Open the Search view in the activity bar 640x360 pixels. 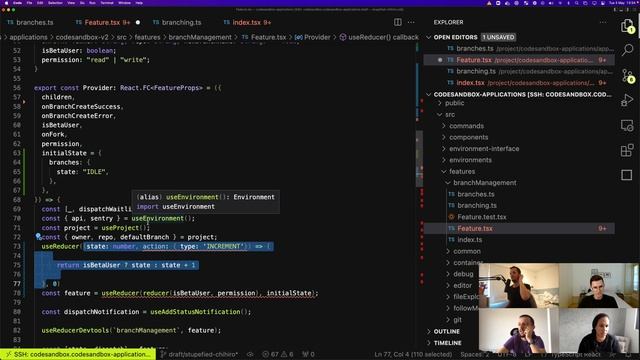pyautogui.click(x=627, y=50)
